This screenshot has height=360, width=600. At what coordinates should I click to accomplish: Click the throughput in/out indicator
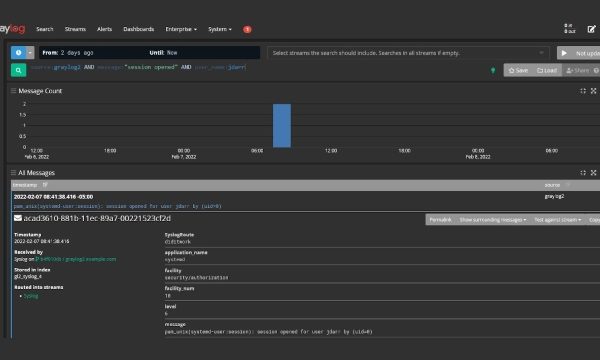click(570, 29)
